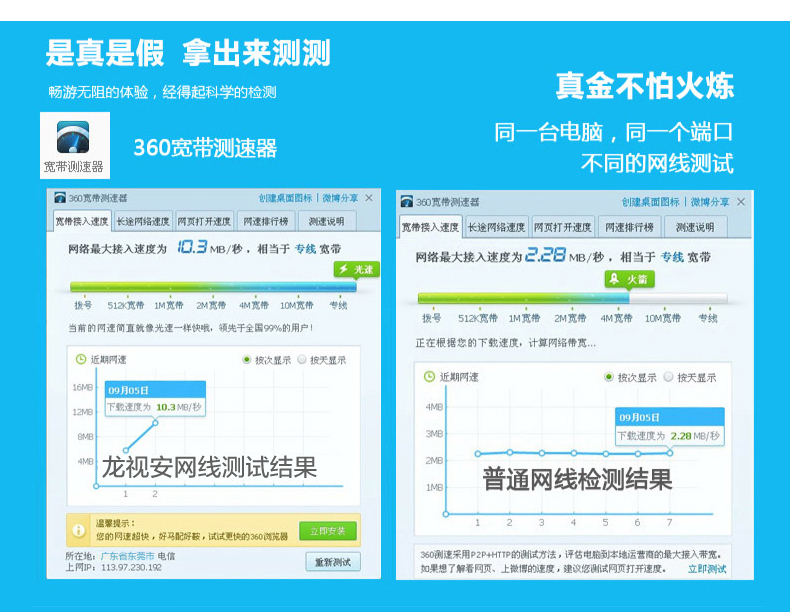Open 宽带接入速度 tab in right window
The image size is (790, 616).
(430, 228)
